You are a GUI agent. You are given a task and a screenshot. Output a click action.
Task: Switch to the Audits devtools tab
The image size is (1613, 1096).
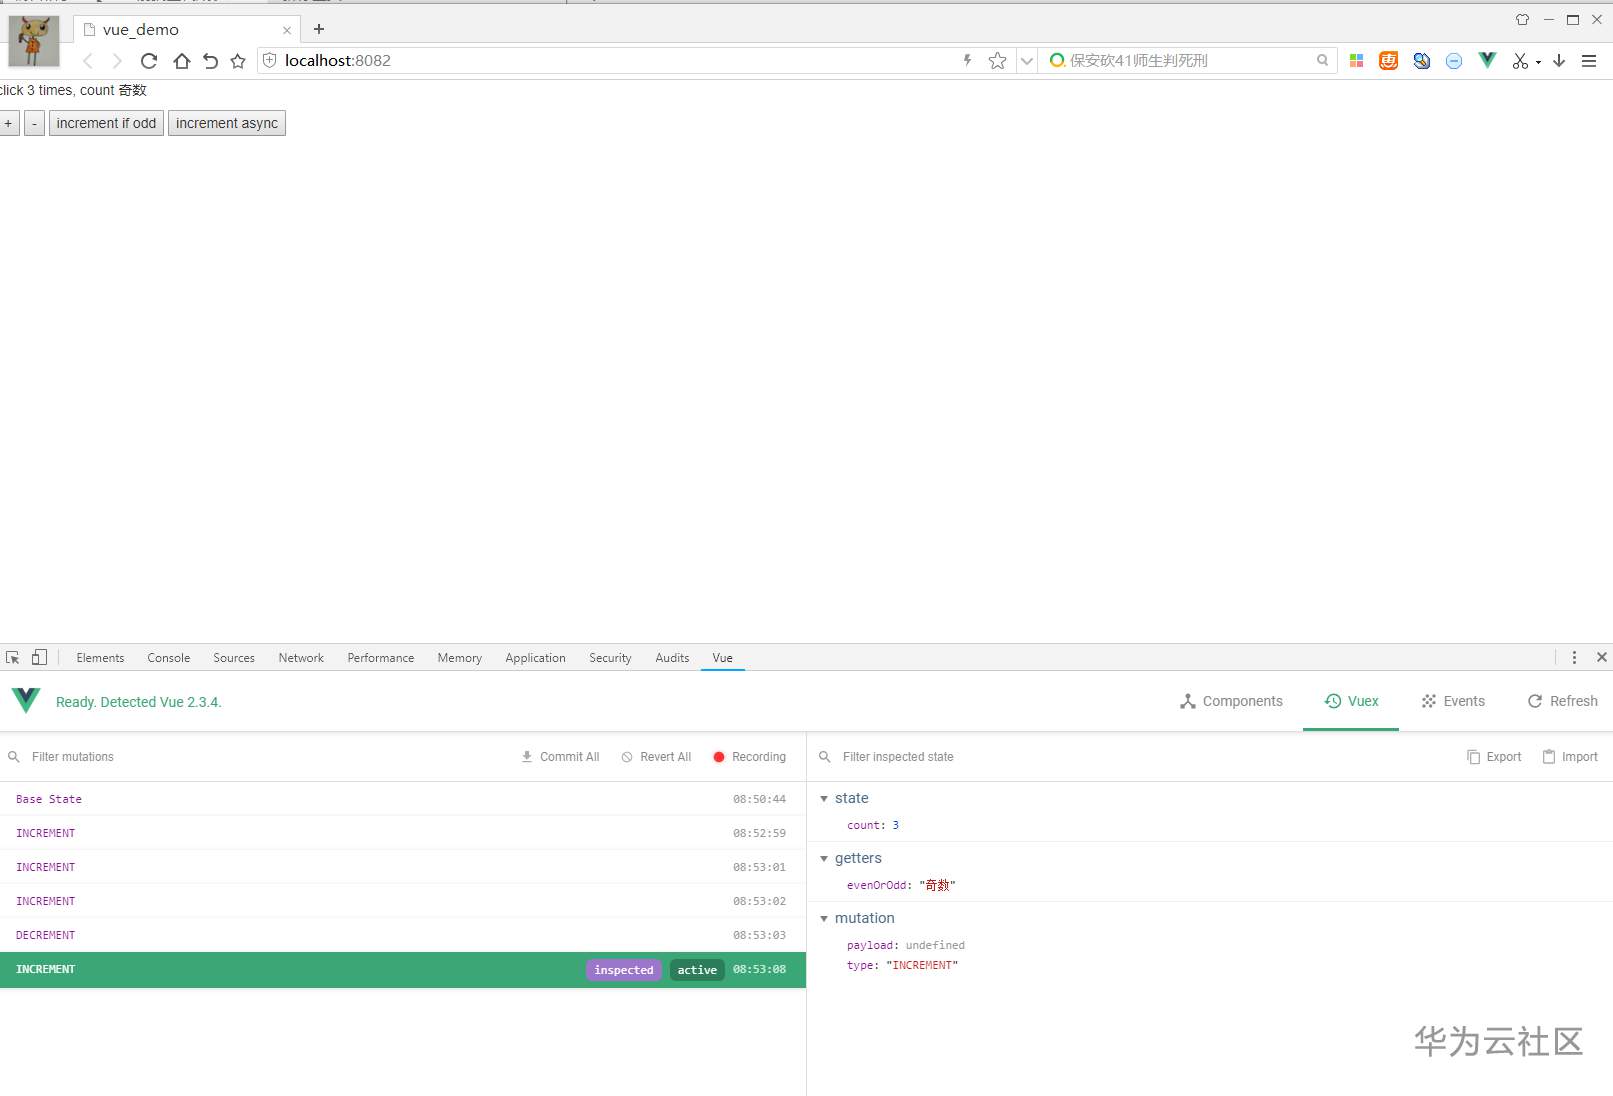pos(672,658)
